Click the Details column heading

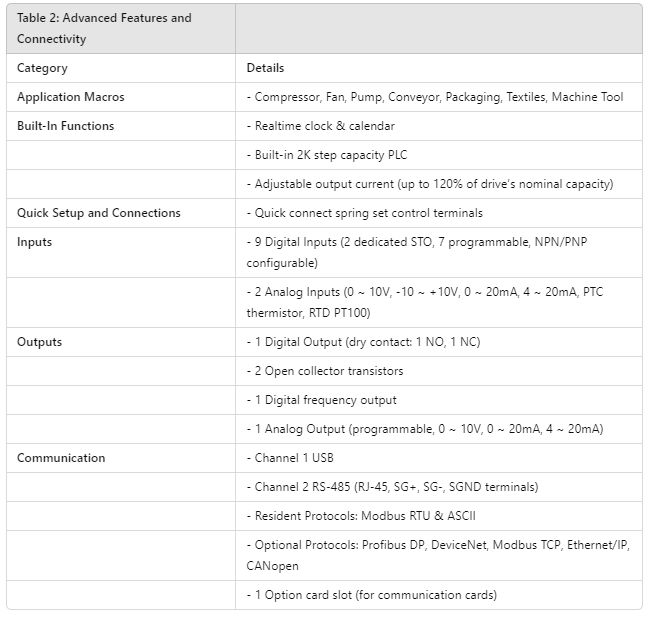[265, 68]
